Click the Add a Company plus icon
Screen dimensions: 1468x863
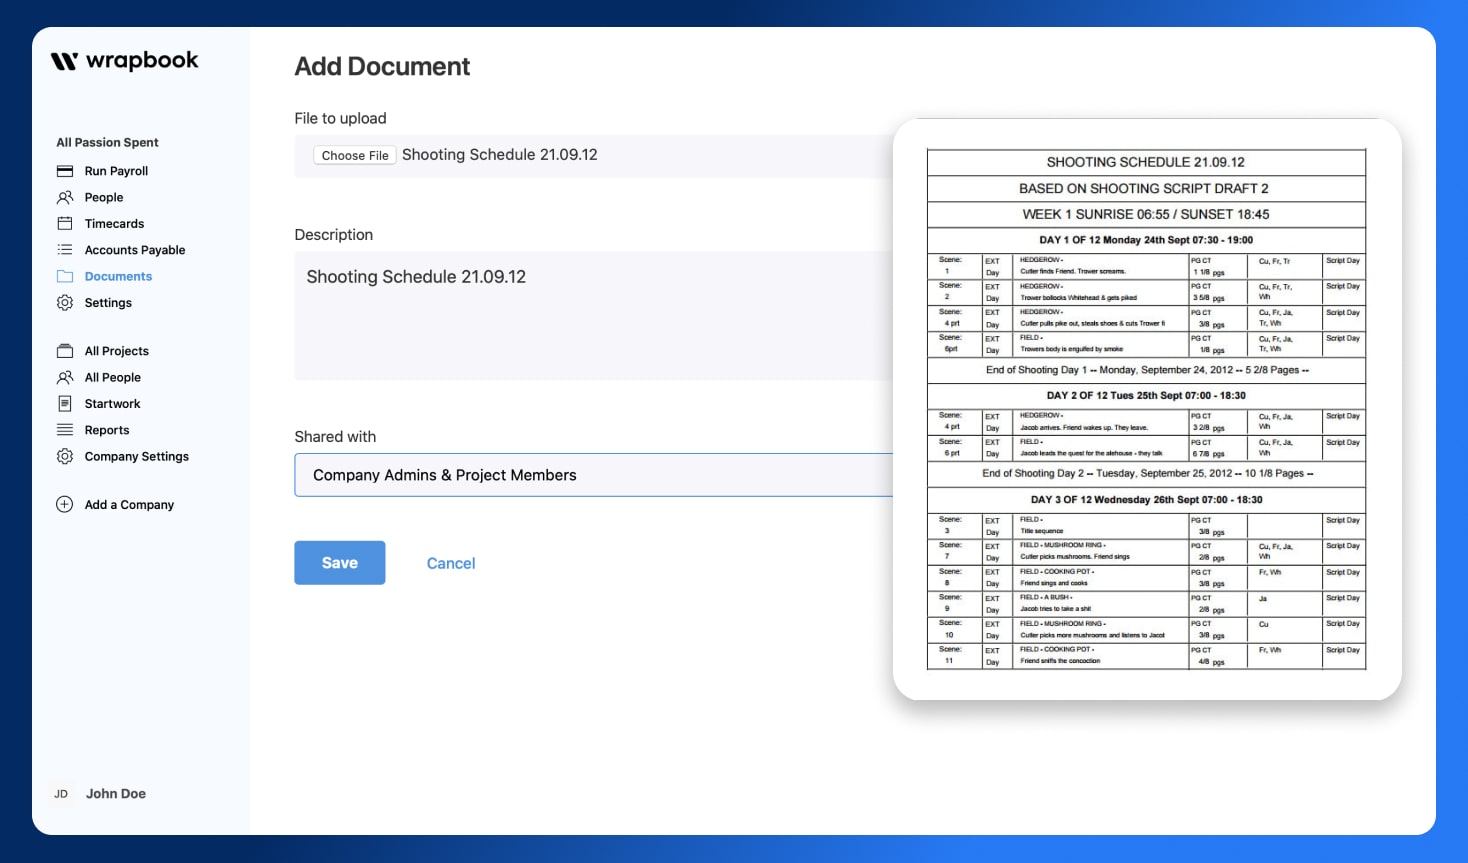click(x=64, y=504)
